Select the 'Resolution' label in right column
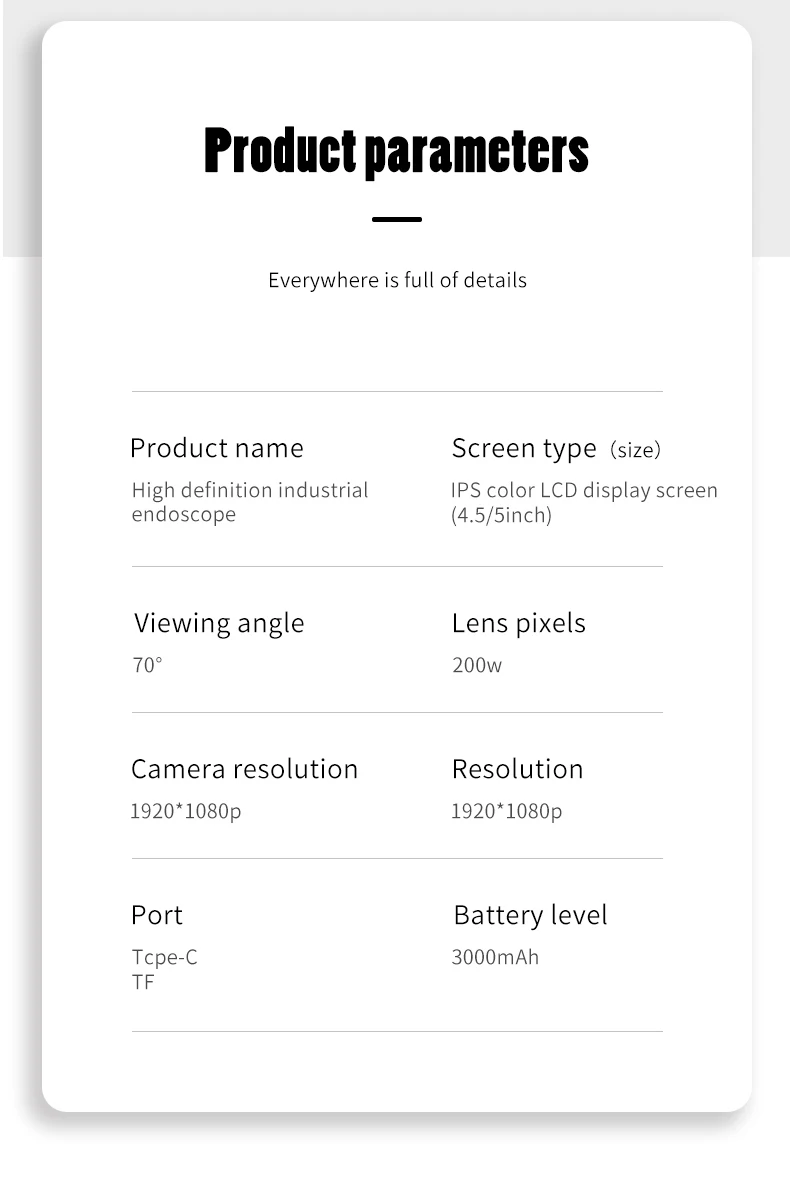The width and height of the screenshot is (790, 1195). click(x=517, y=770)
